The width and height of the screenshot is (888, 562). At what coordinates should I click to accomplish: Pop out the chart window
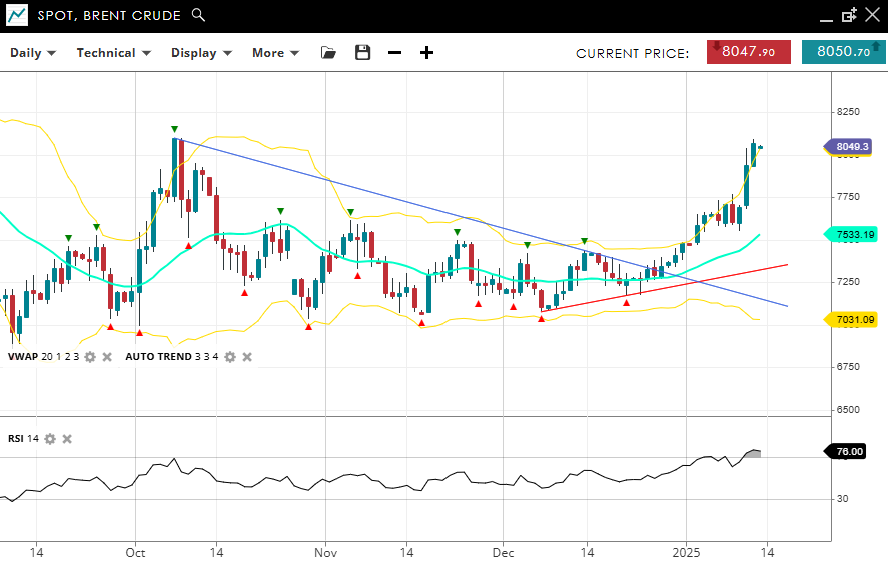849,15
